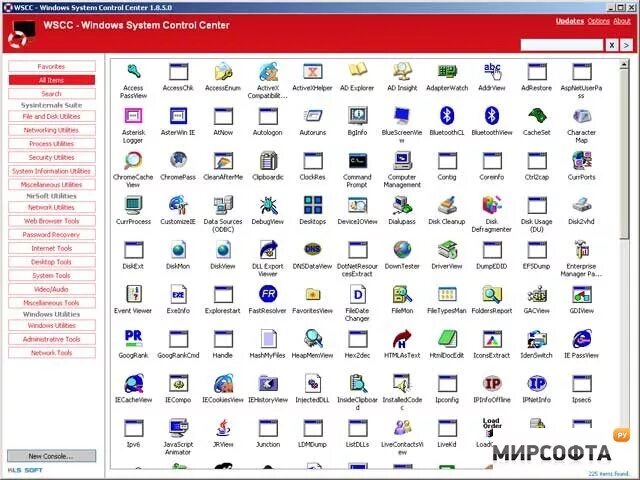Open AdapterWatch icon

[447, 72]
